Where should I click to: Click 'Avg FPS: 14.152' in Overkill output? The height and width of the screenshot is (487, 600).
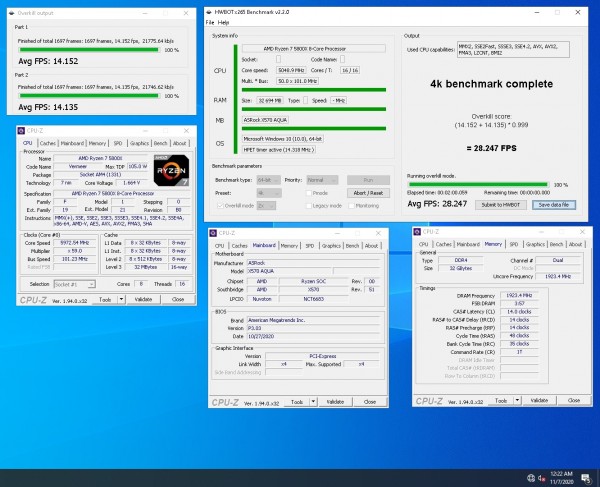pos(48,61)
